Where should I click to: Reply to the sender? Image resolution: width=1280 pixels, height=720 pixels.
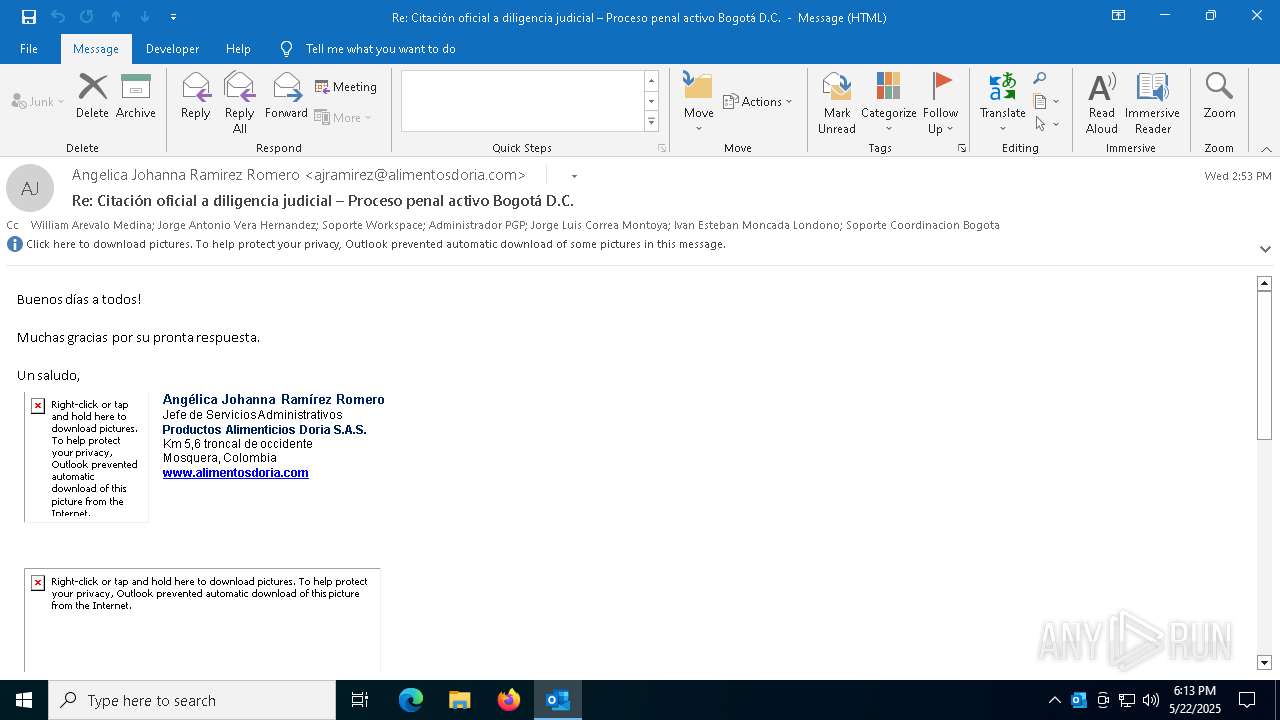tap(195, 96)
